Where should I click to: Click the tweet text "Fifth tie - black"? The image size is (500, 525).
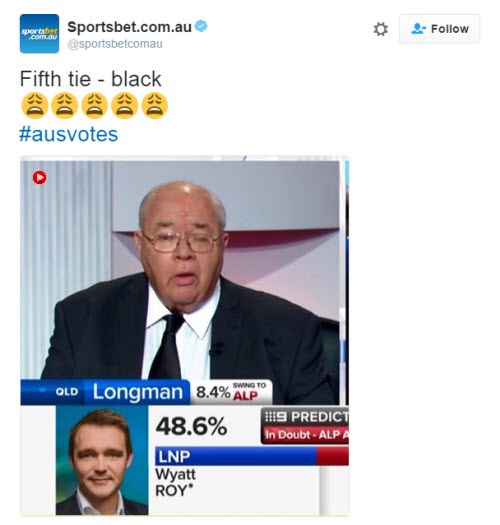click(x=90, y=79)
